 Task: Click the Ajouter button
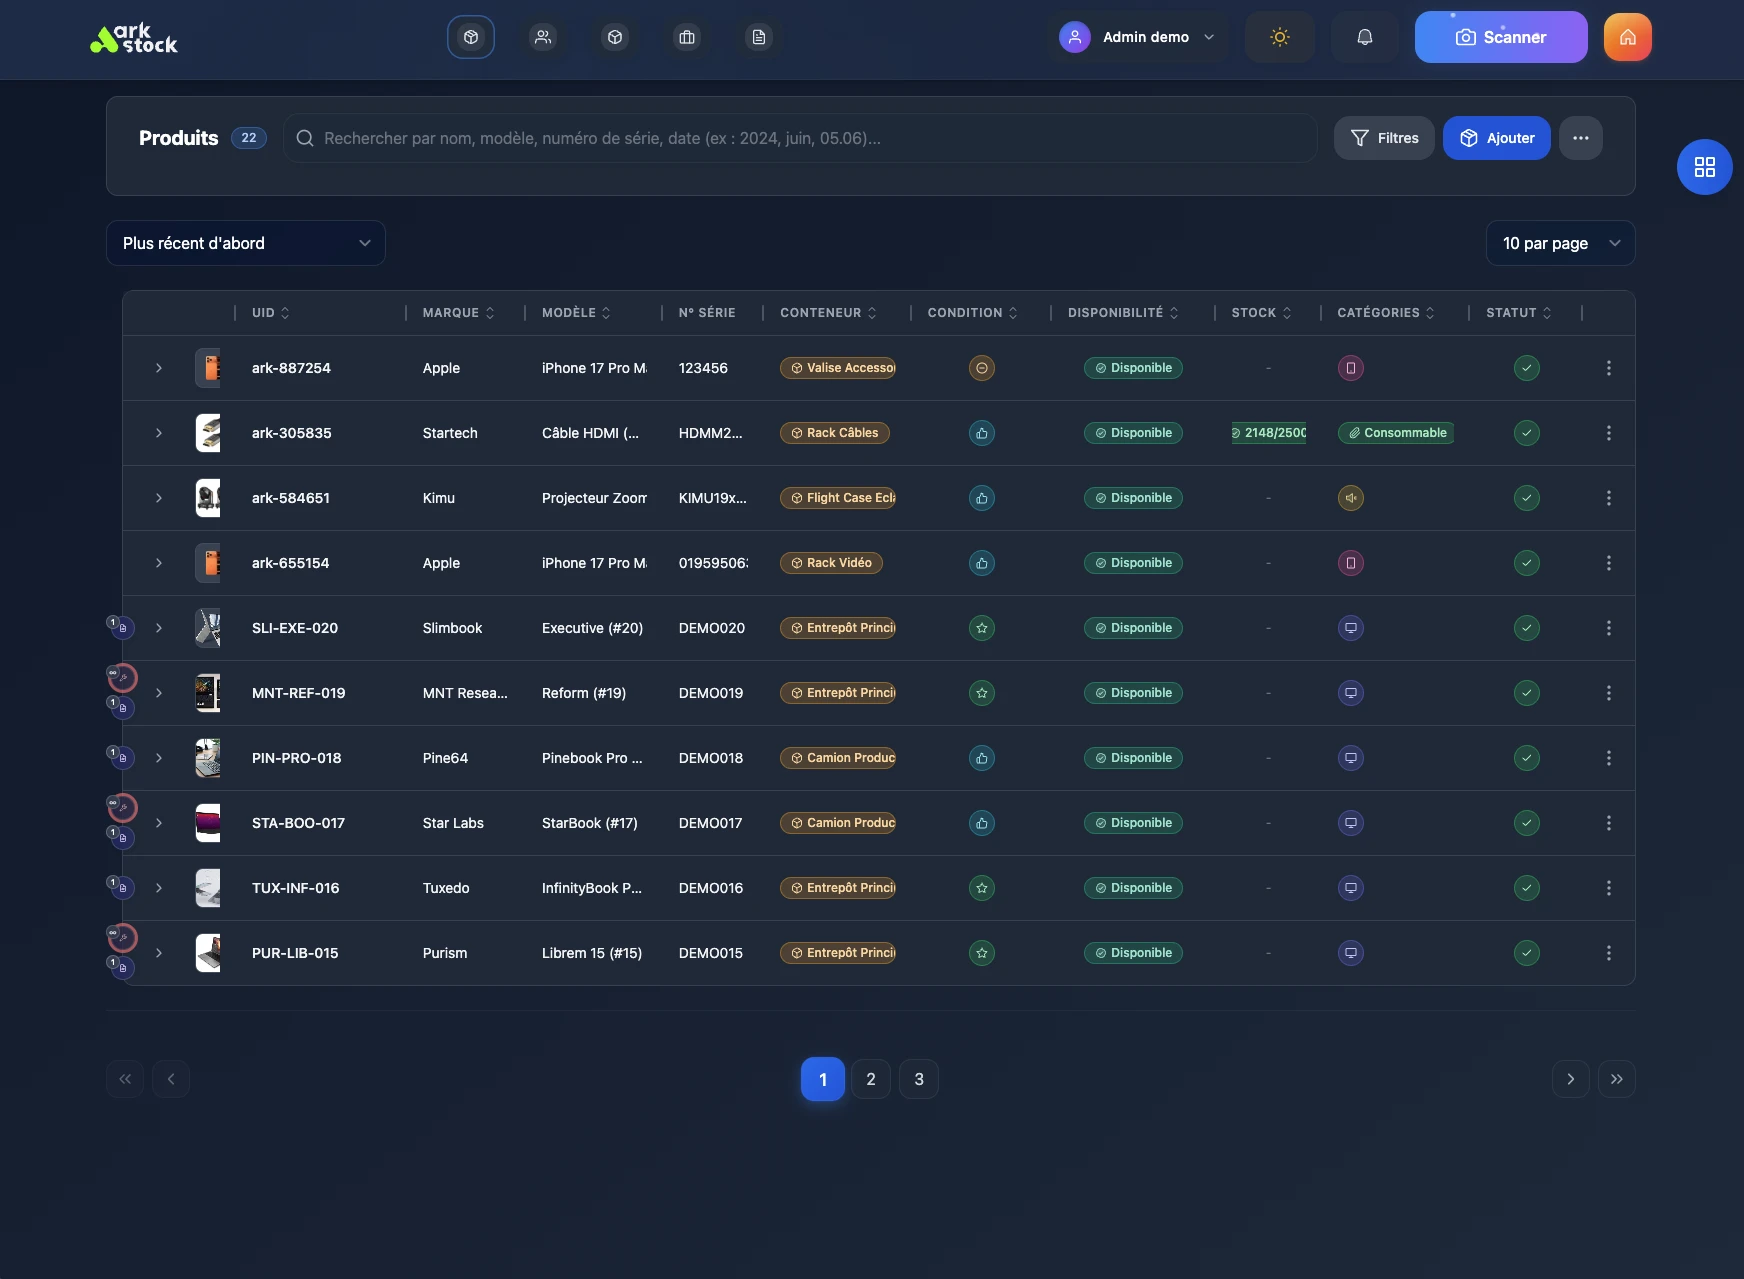1496,138
